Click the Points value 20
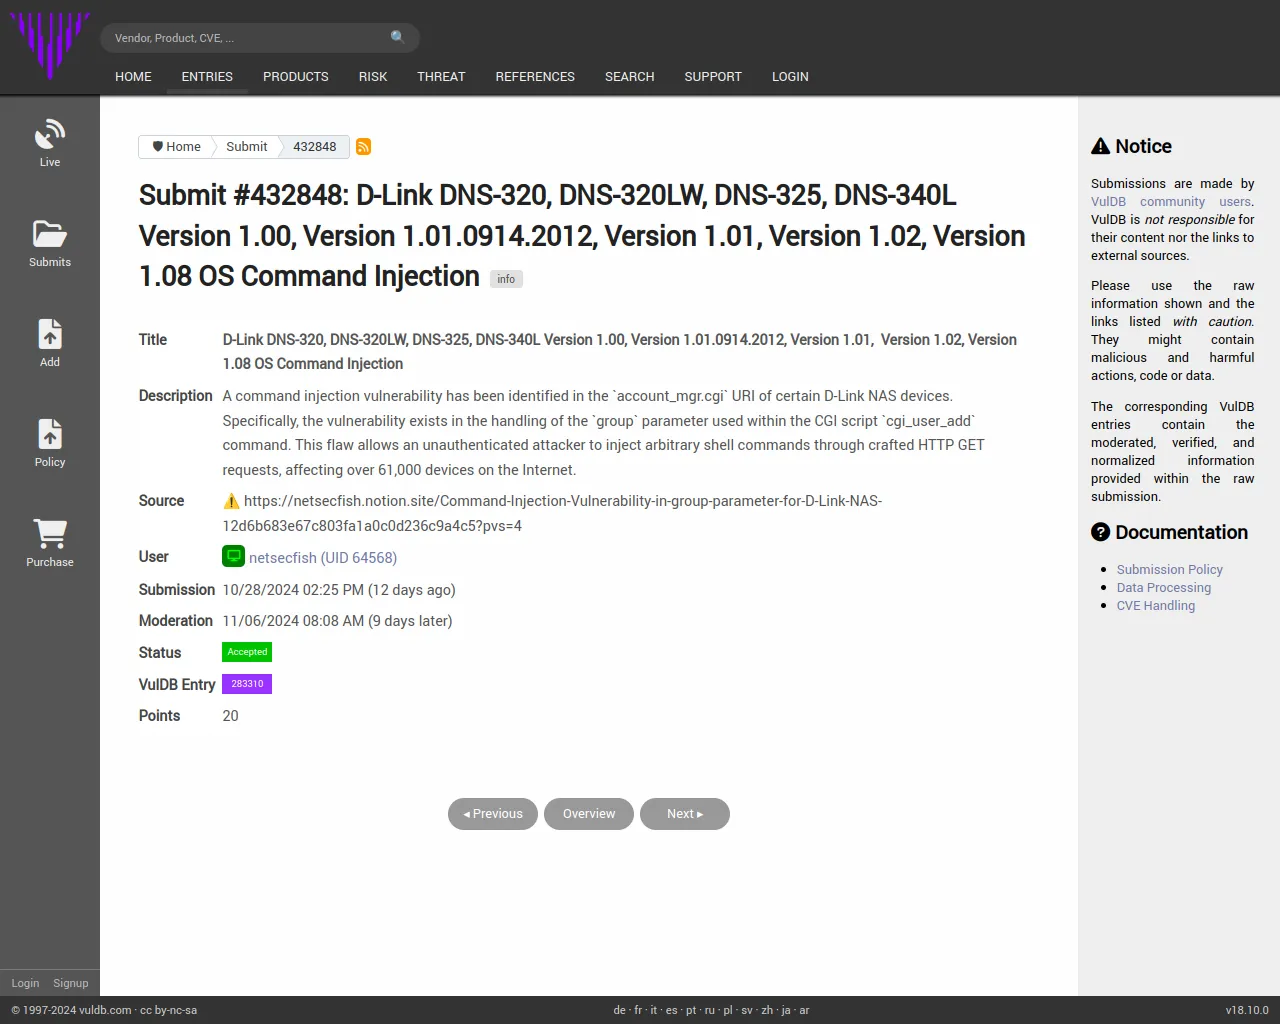Image resolution: width=1280 pixels, height=1024 pixels. [230, 716]
